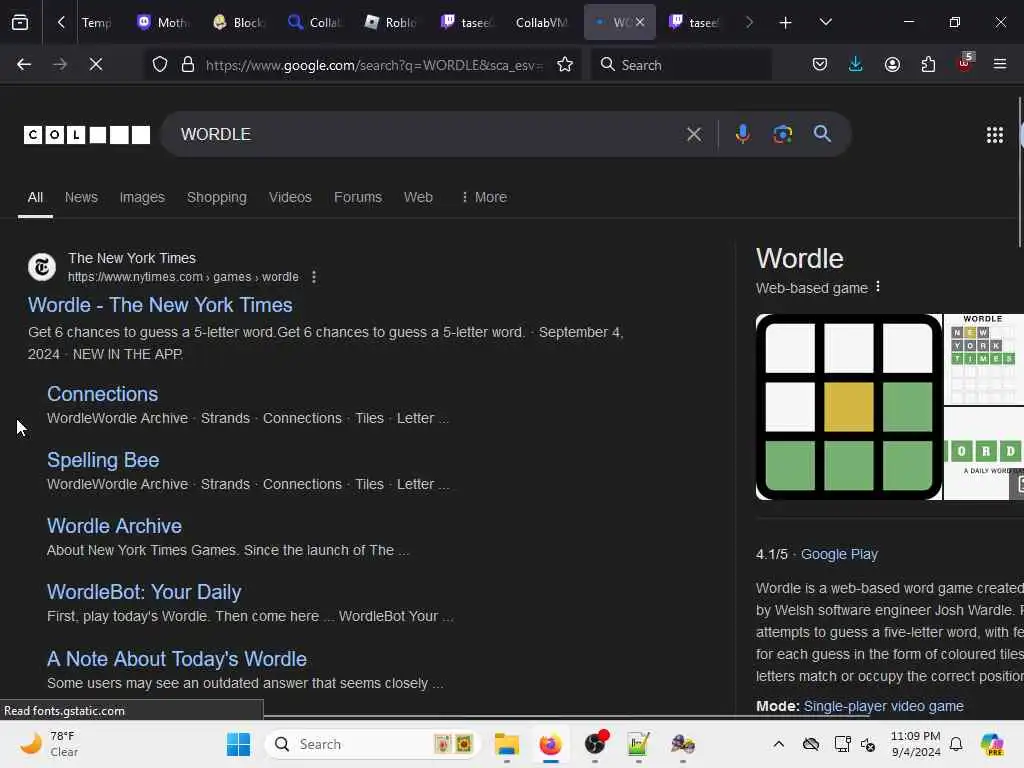This screenshot has width=1024, height=768.
Task: Select the Web results tab
Action: (418, 197)
